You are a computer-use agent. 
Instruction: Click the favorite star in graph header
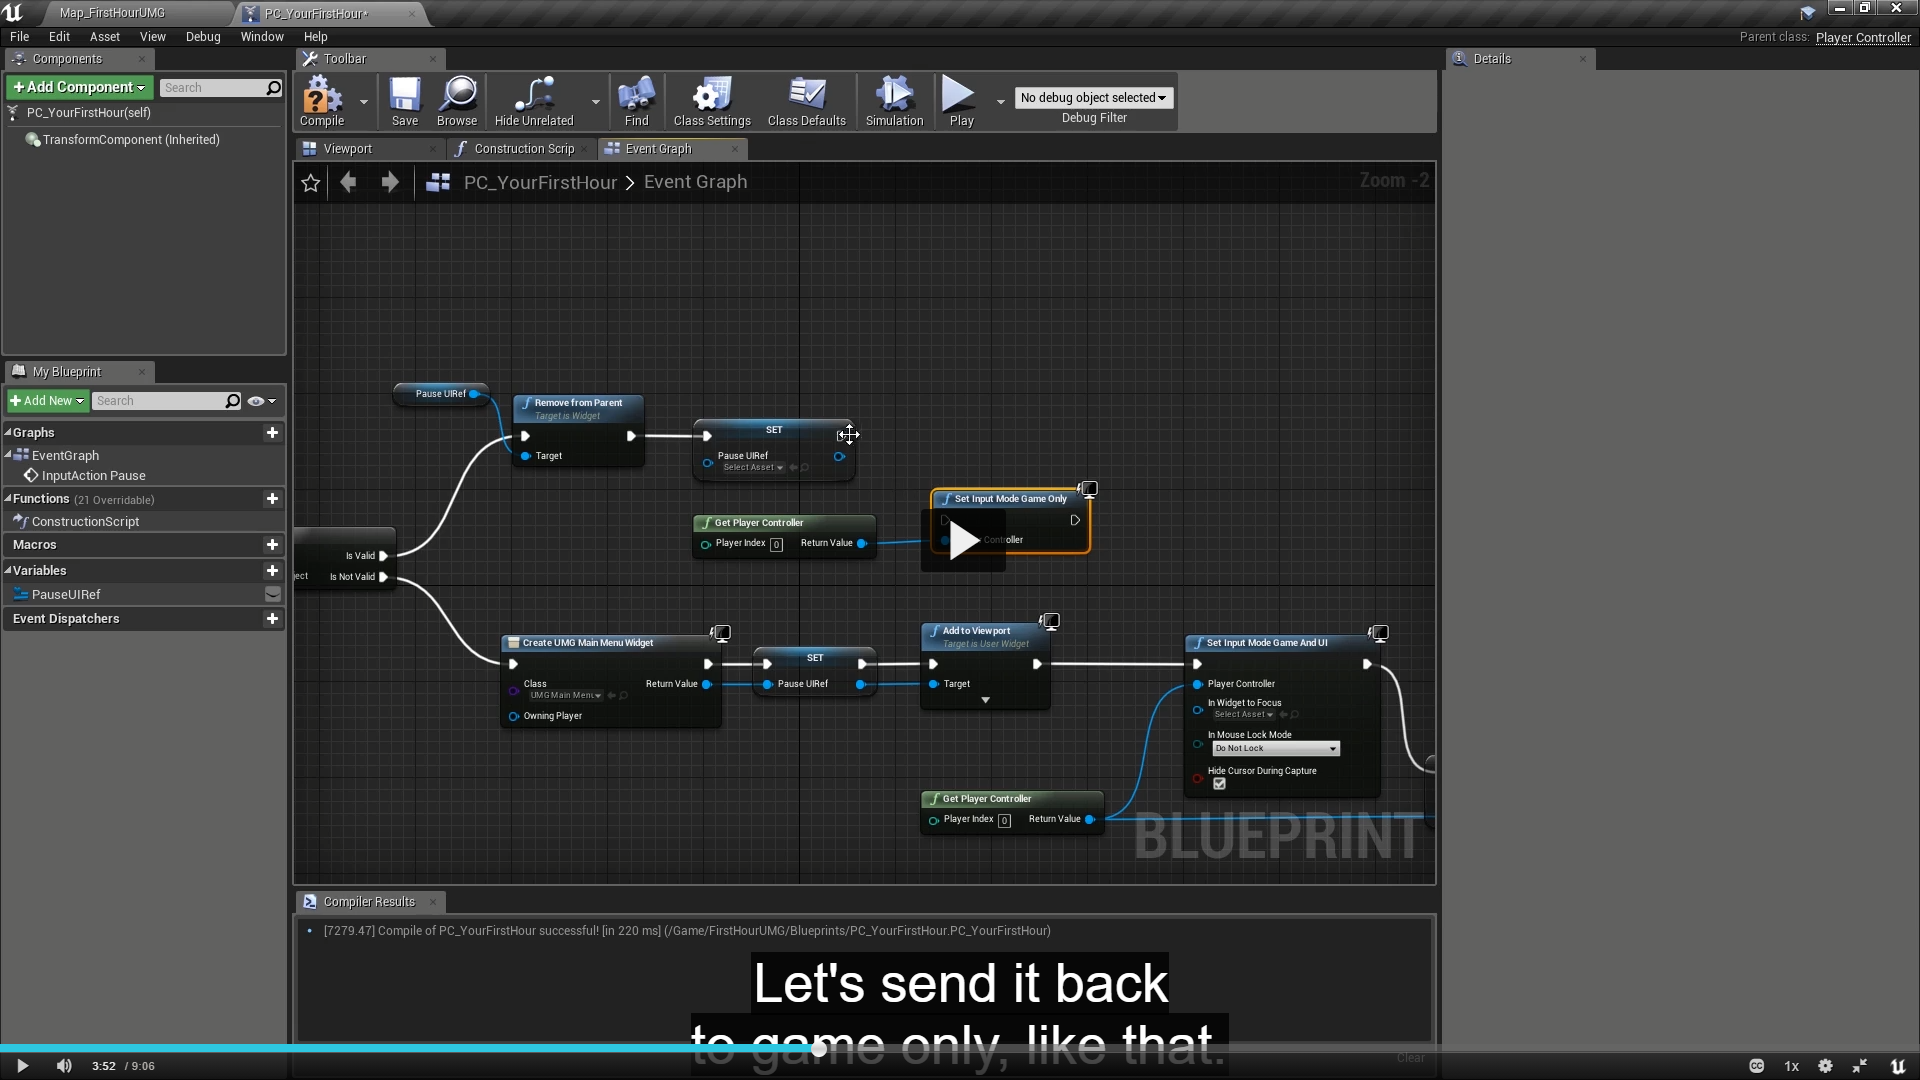click(311, 183)
